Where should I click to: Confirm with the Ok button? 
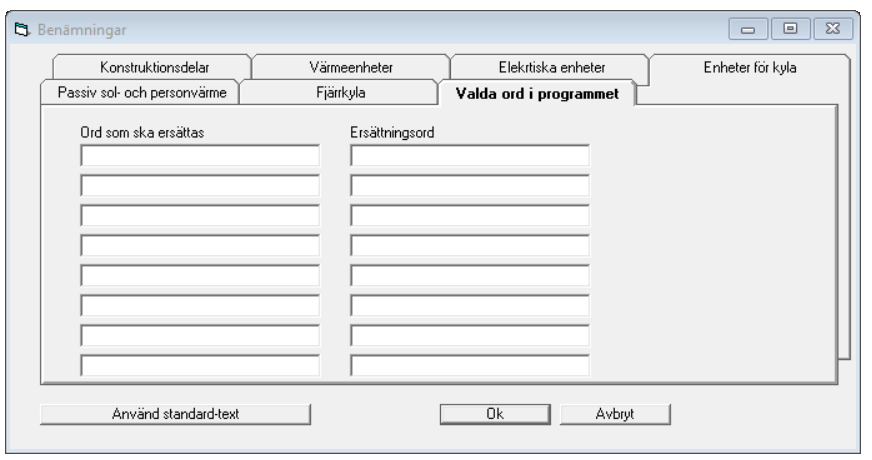(495, 414)
